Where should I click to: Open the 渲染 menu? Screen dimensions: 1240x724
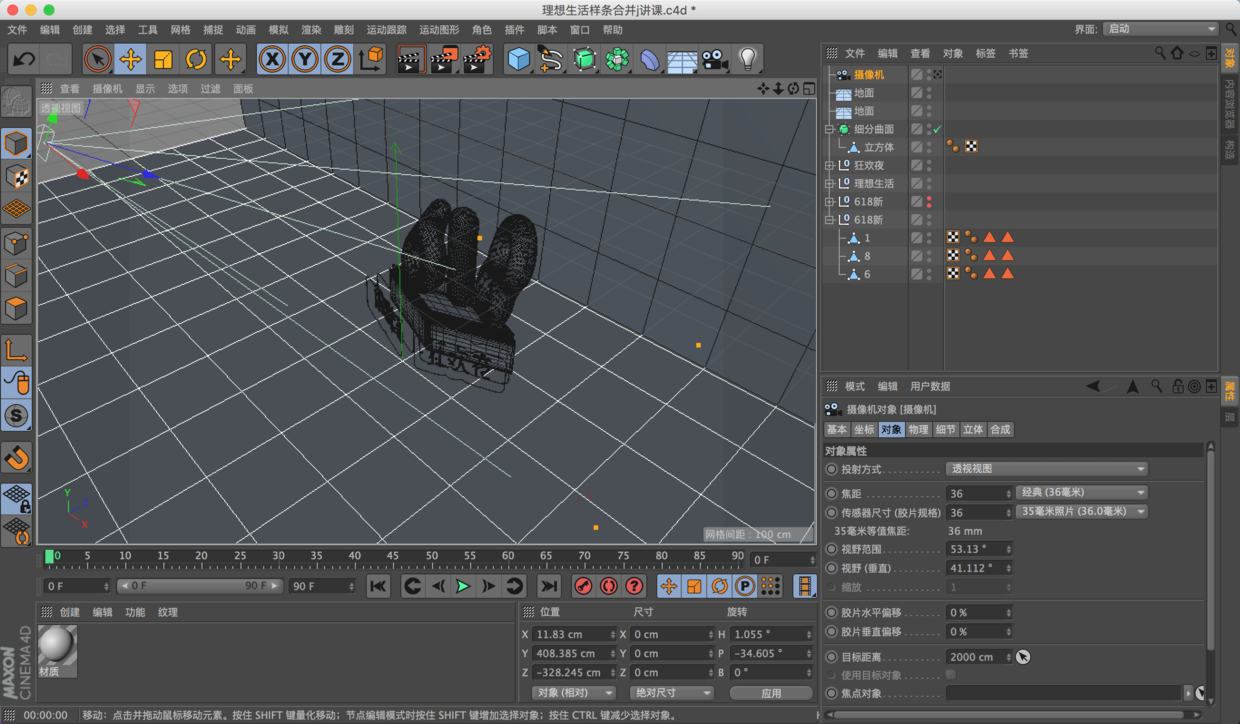(311, 30)
